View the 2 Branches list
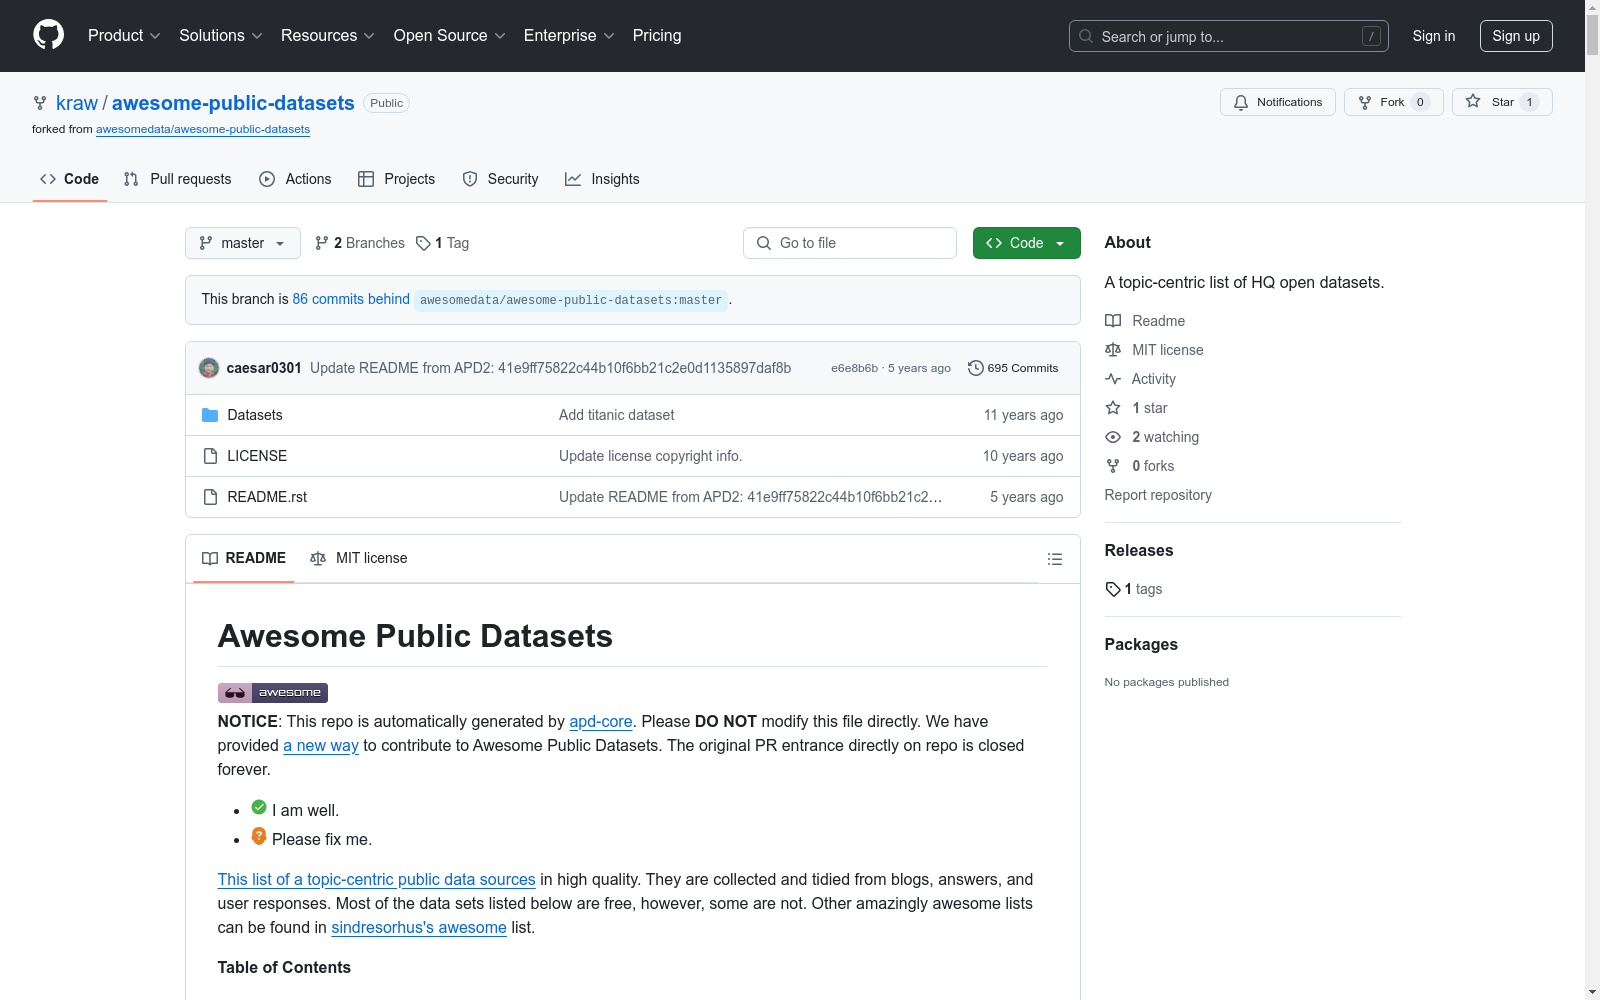 pyautogui.click(x=360, y=243)
